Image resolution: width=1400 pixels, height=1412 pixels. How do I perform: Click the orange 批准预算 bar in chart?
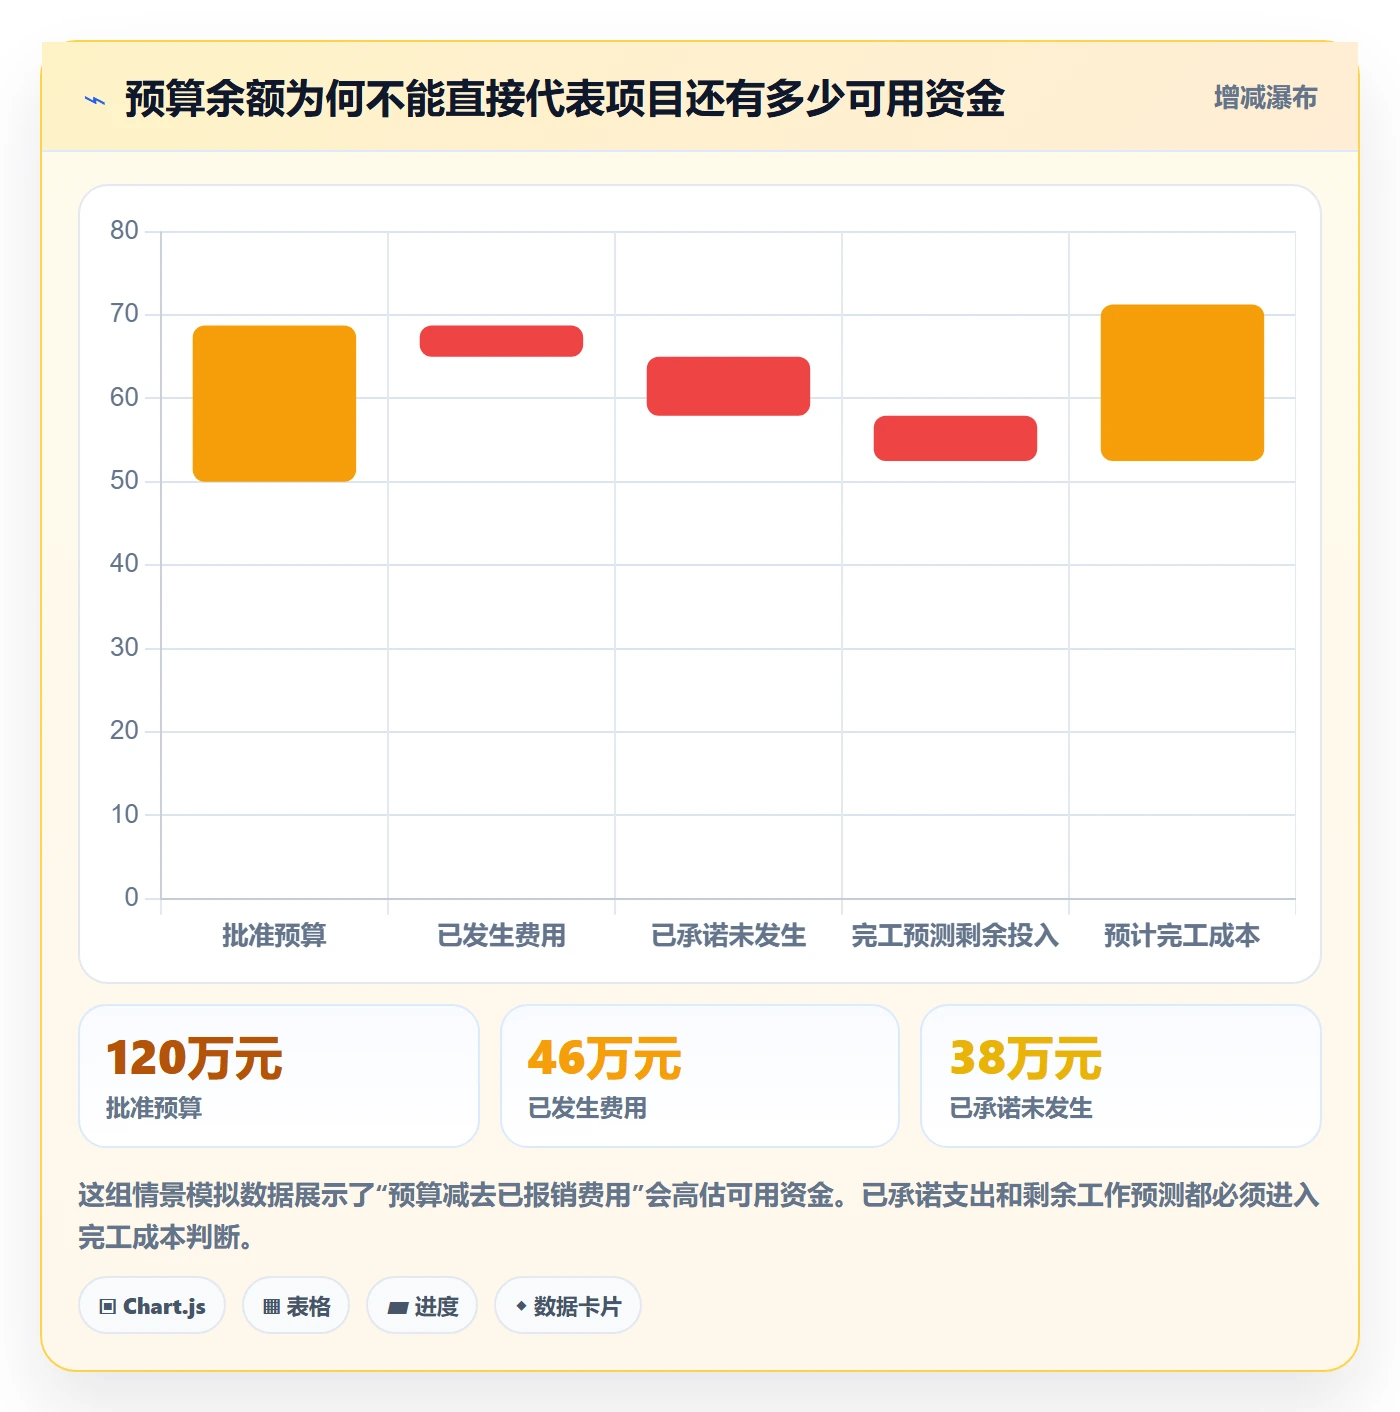pyautogui.click(x=274, y=404)
